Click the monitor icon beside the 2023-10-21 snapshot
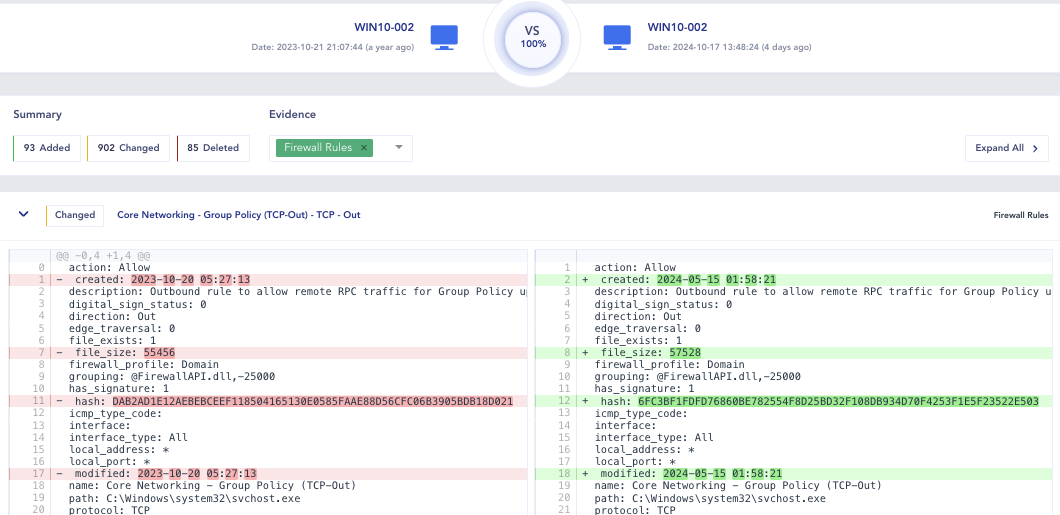The height and width of the screenshot is (515, 1060). [x=444, y=36]
